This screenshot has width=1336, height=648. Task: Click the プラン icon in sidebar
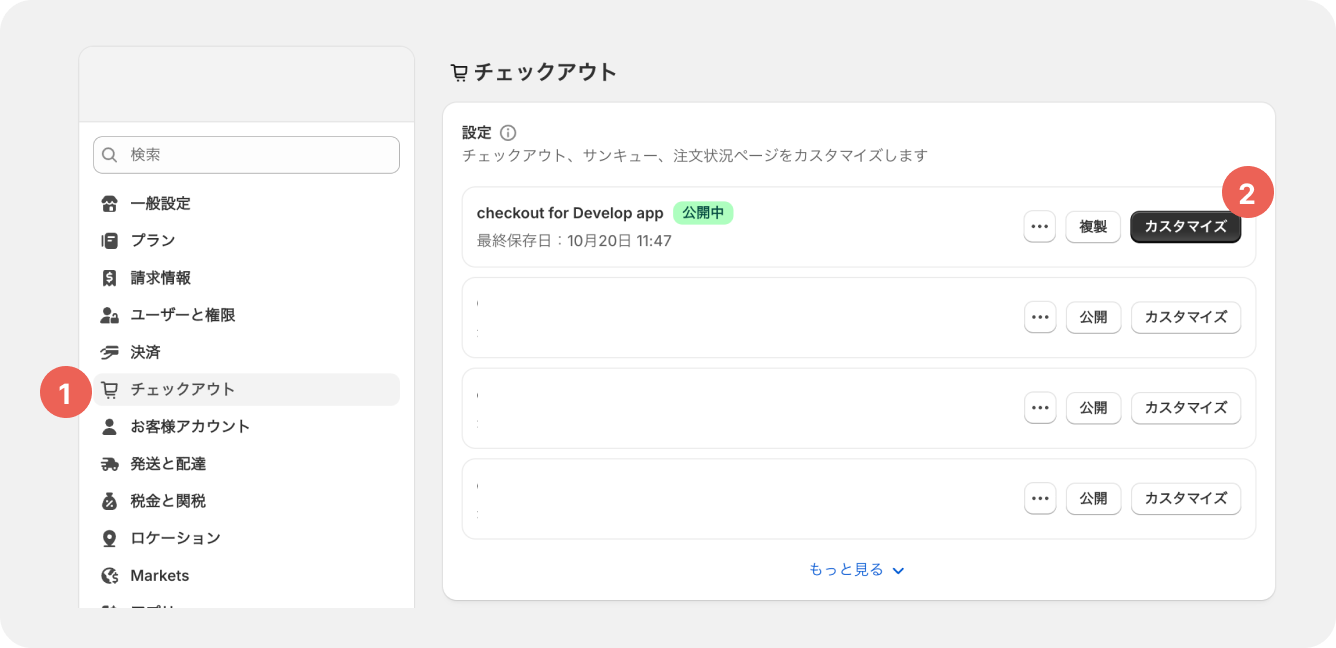point(110,241)
